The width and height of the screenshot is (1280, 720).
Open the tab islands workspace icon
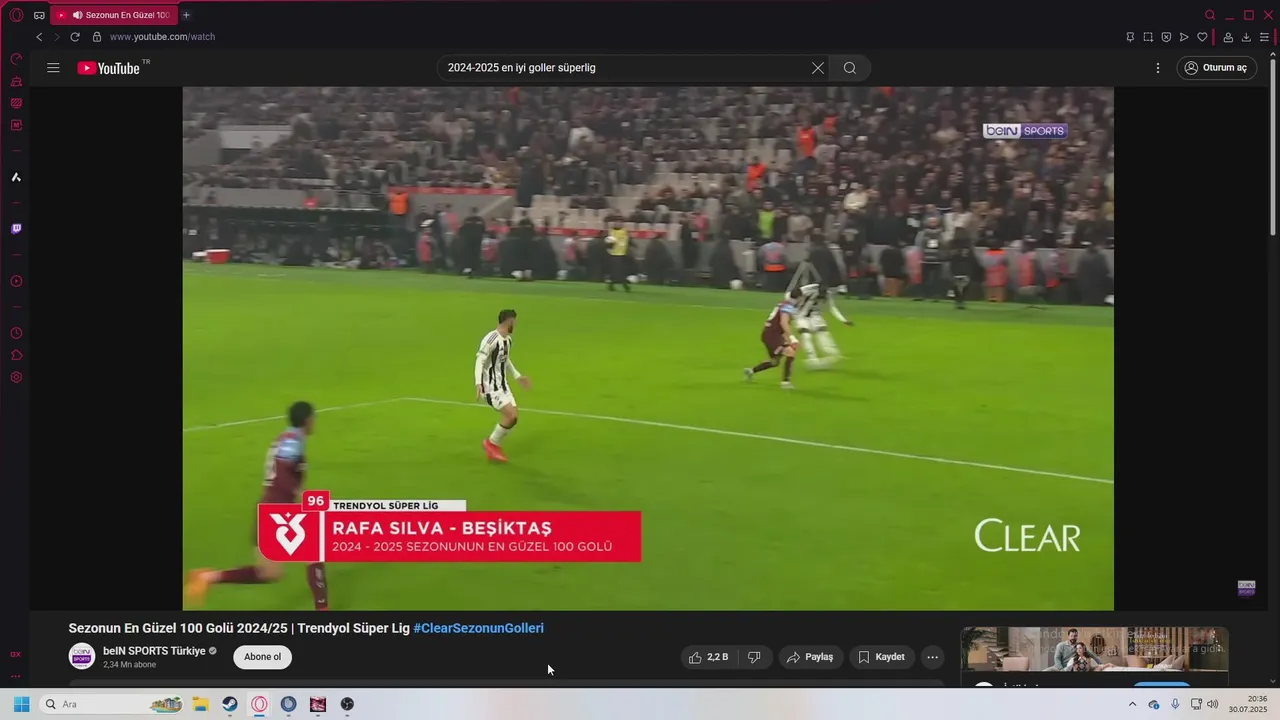39,15
